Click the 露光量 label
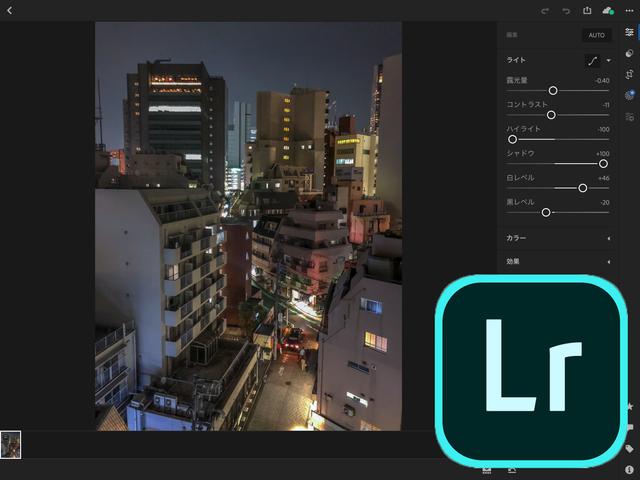 pyautogui.click(x=517, y=80)
